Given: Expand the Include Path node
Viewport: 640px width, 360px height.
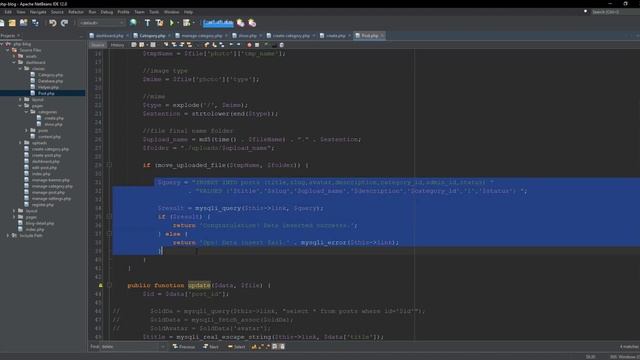Looking at the screenshot, I should 8,236.
